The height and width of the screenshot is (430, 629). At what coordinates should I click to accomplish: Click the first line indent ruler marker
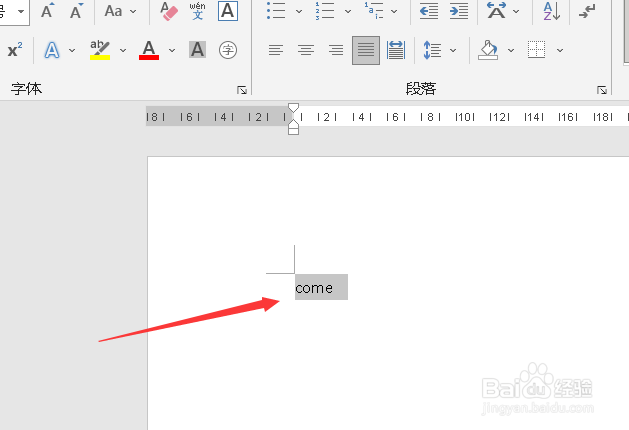[294, 108]
